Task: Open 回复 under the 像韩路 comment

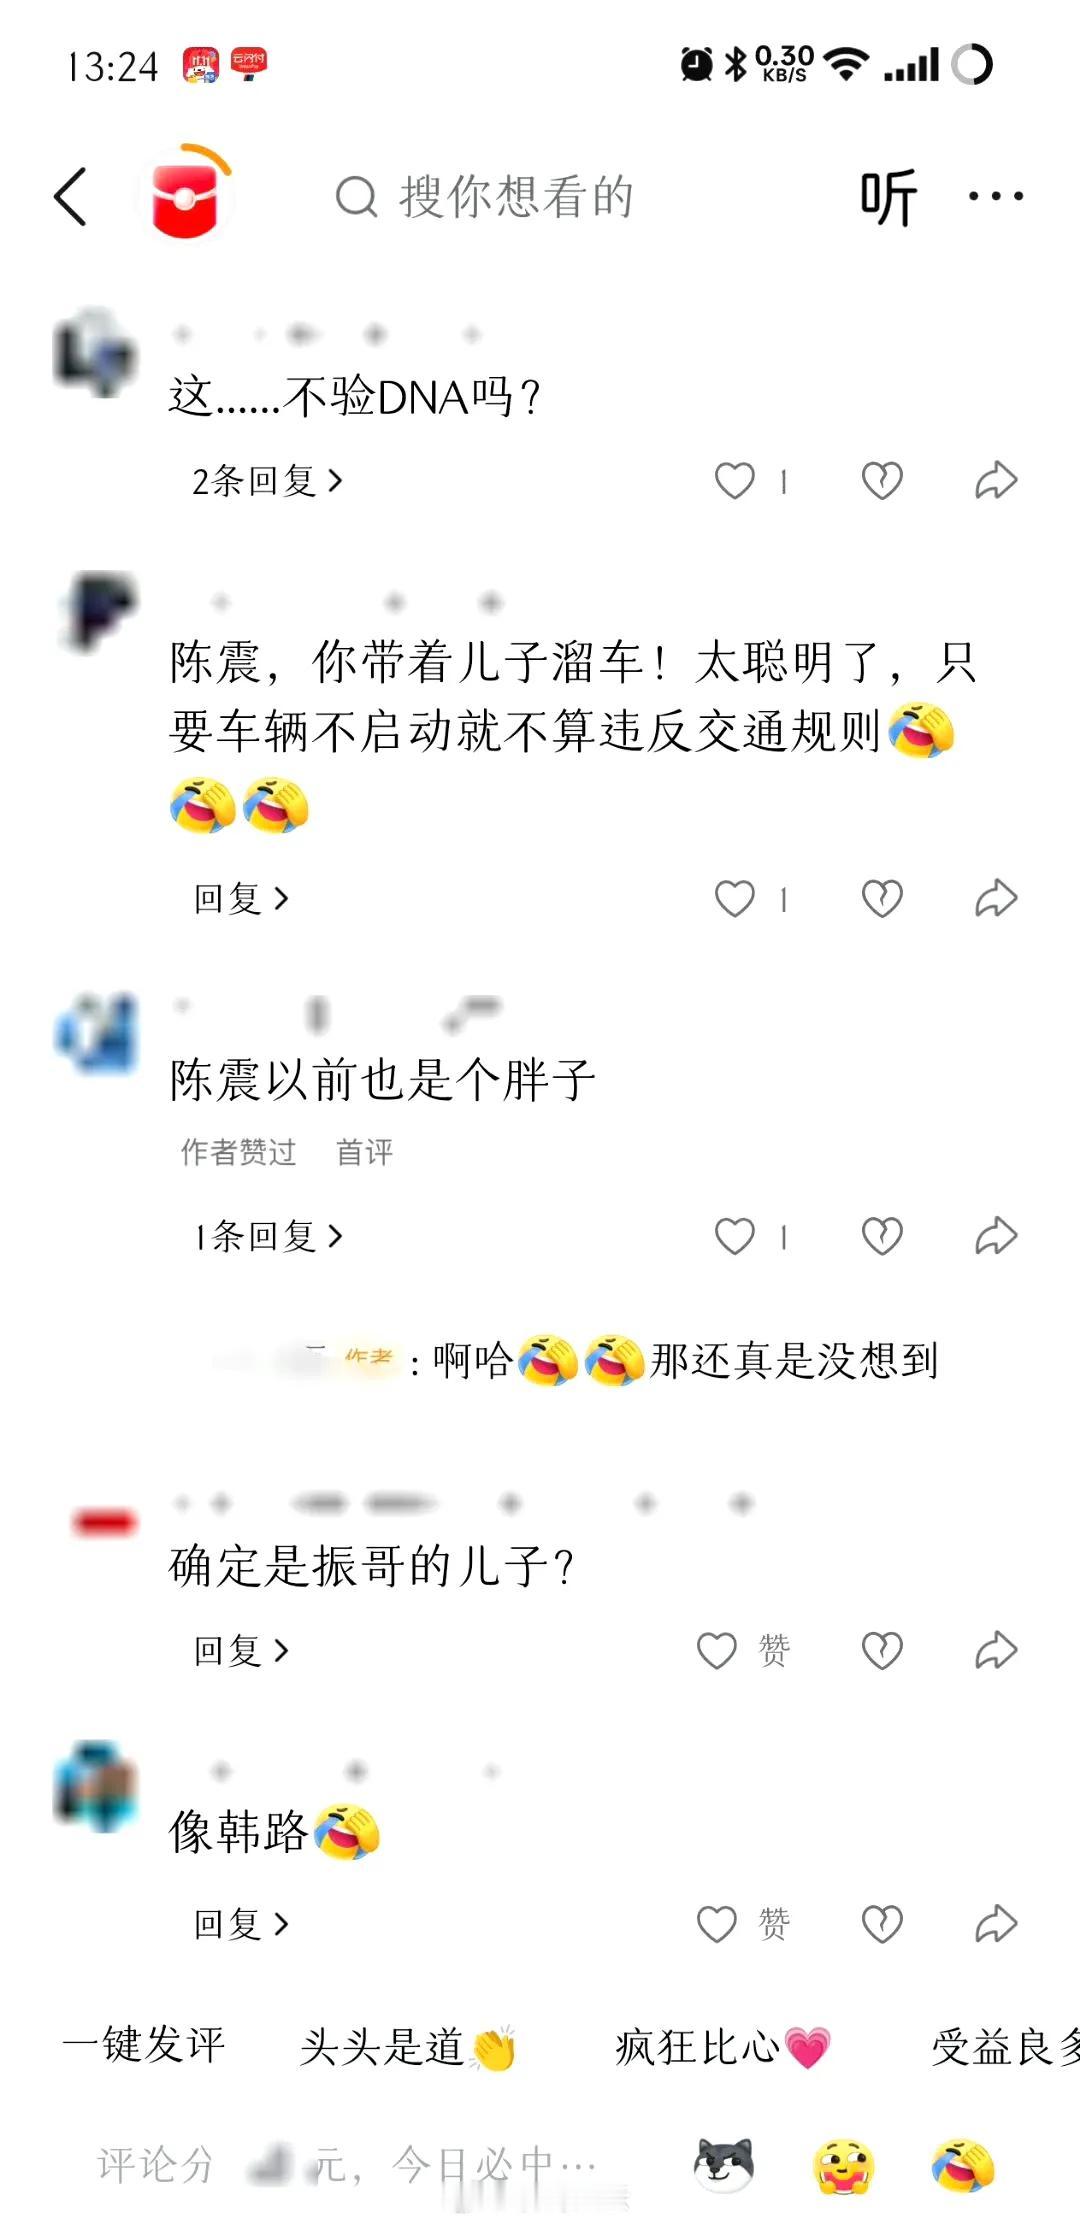Action: tap(241, 1923)
